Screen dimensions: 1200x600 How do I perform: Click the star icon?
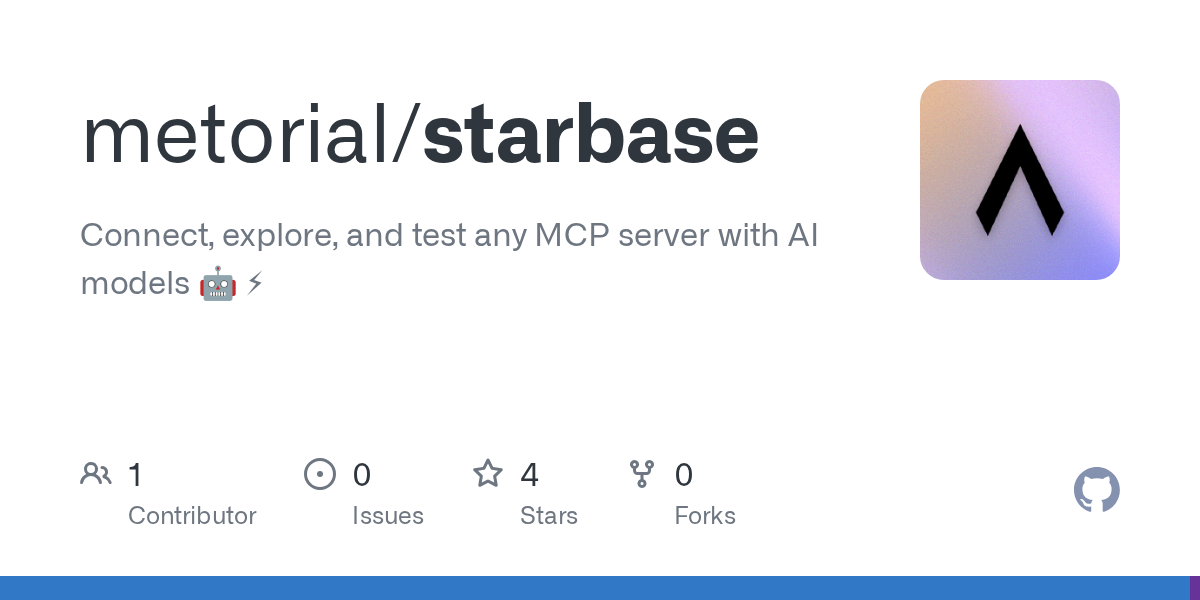(488, 474)
